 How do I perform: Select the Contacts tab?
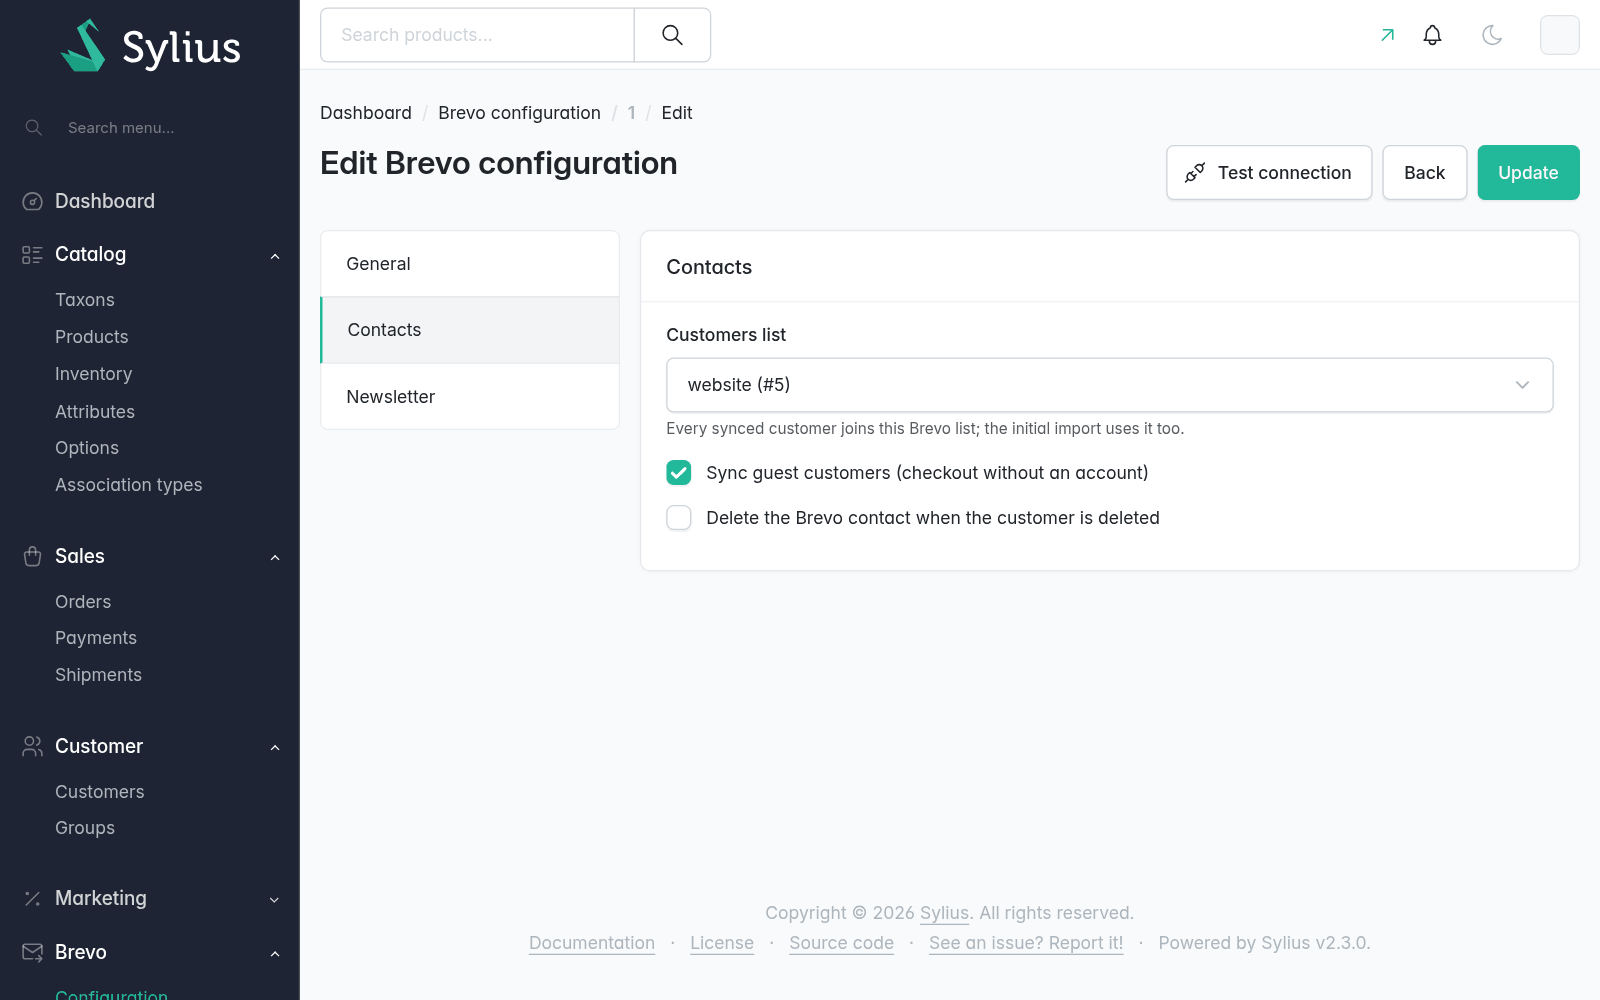[x=470, y=330]
